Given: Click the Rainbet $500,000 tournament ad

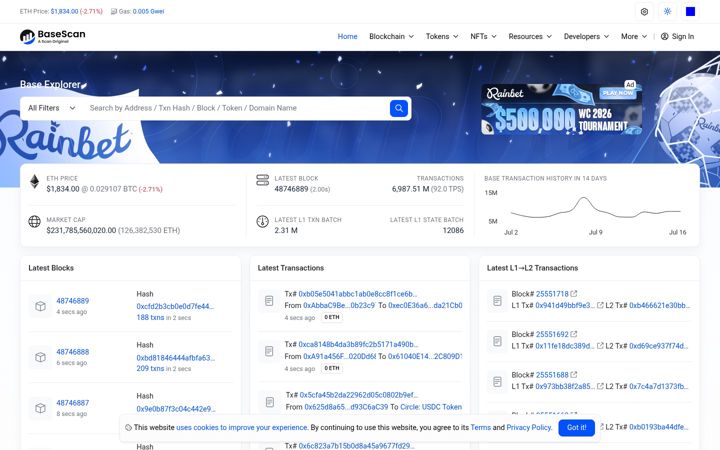Looking at the screenshot, I should 562,109.
